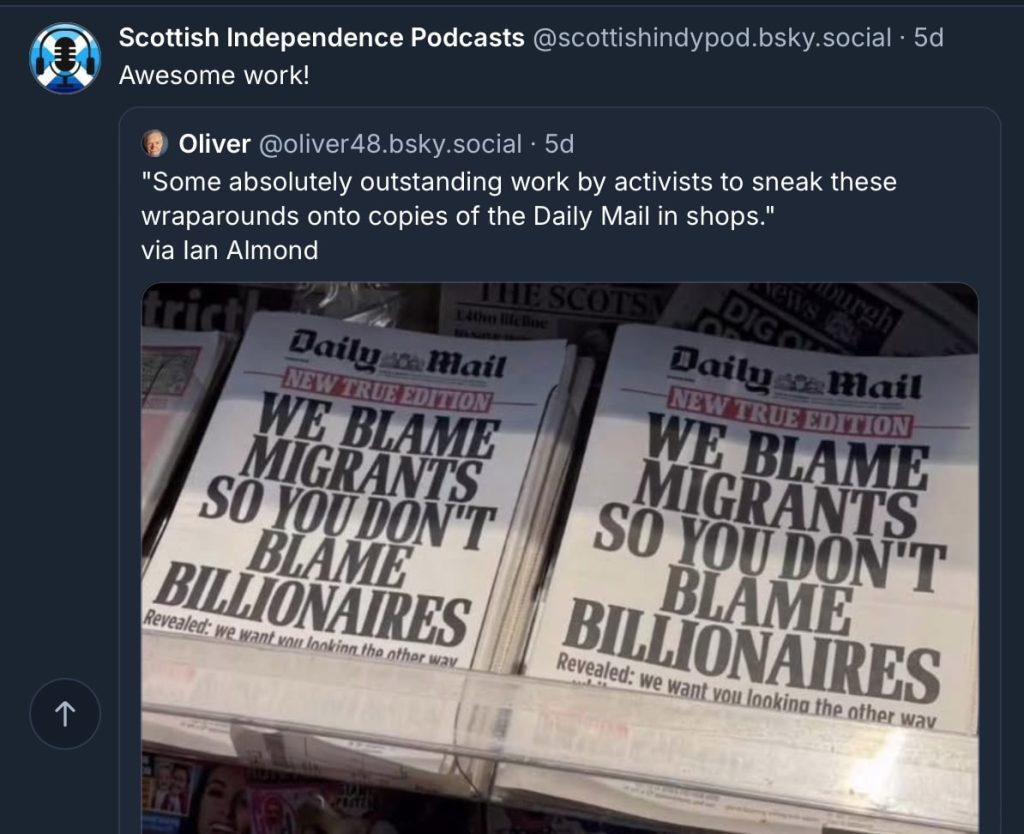Click Oliver's small profile avatar
The width and height of the screenshot is (1024, 834).
(155, 144)
